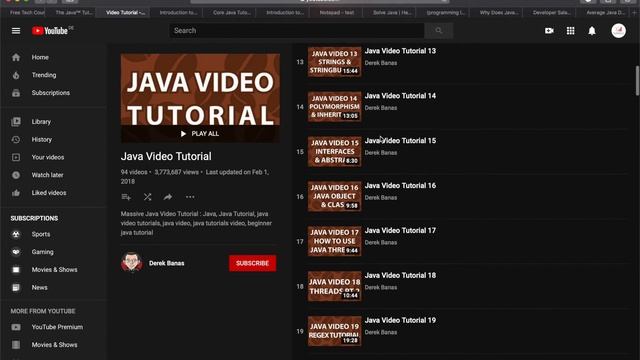Switch to Notepad browser tab
Viewport: 640px width, 360px height.
(x=336, y=13)
